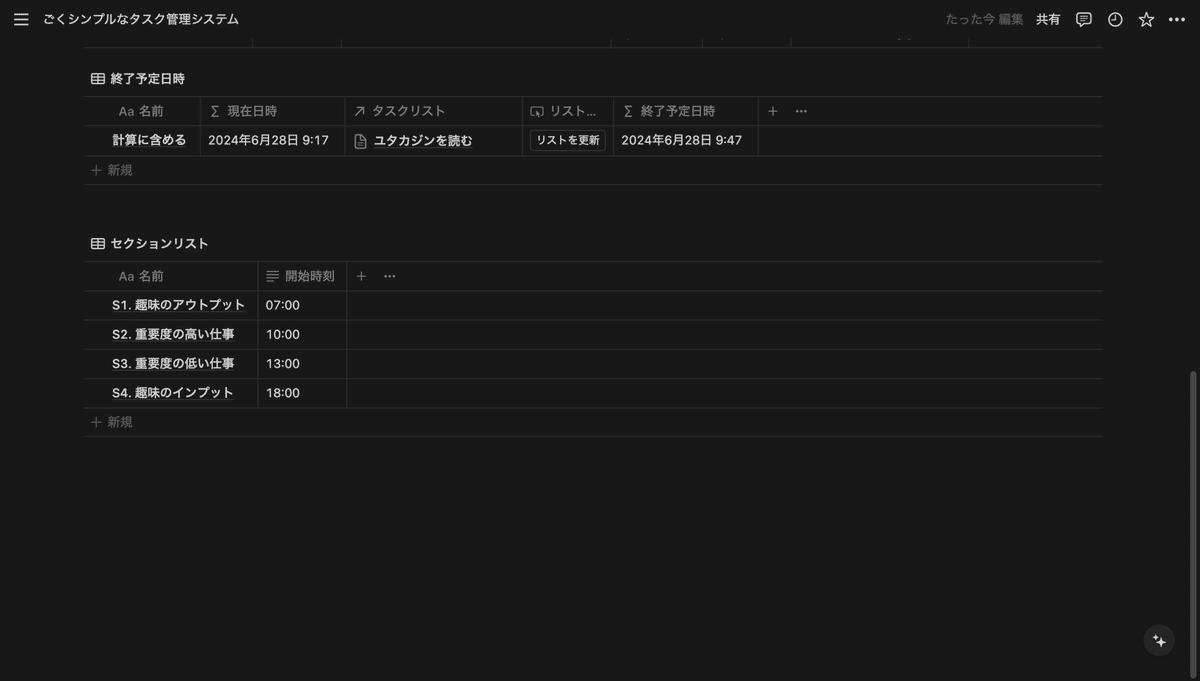Open page update history clock icon
This screenshot has height=681, width=1200.
(x=1115, y=19)
